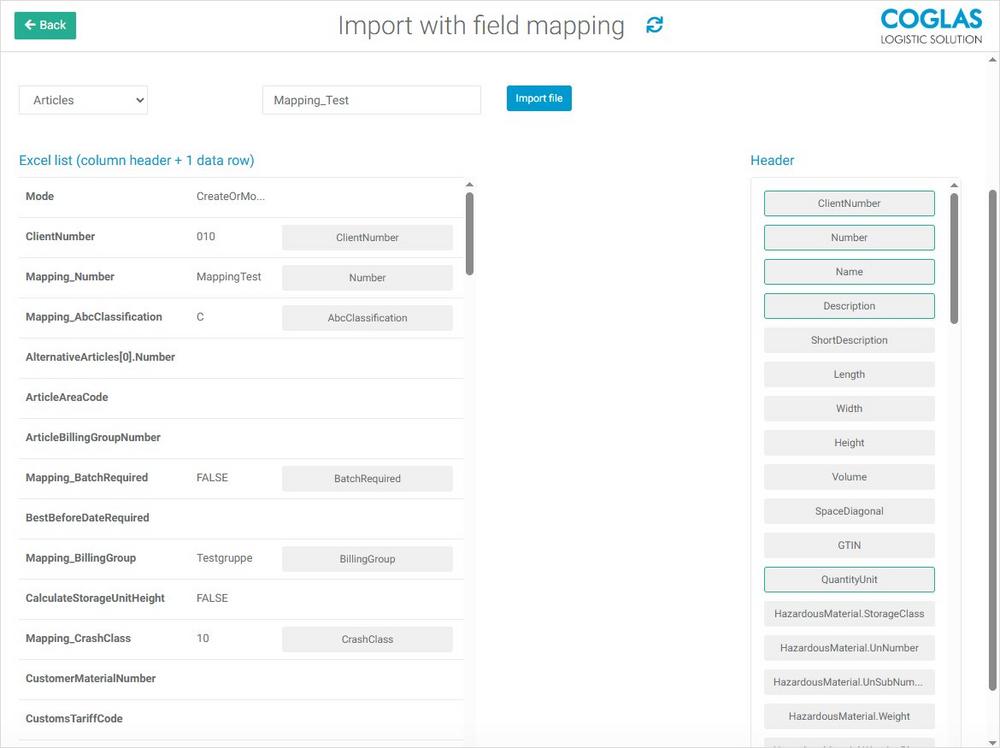Open the Articles dropdown
The image size is (1000, 748).
[83, 100]
